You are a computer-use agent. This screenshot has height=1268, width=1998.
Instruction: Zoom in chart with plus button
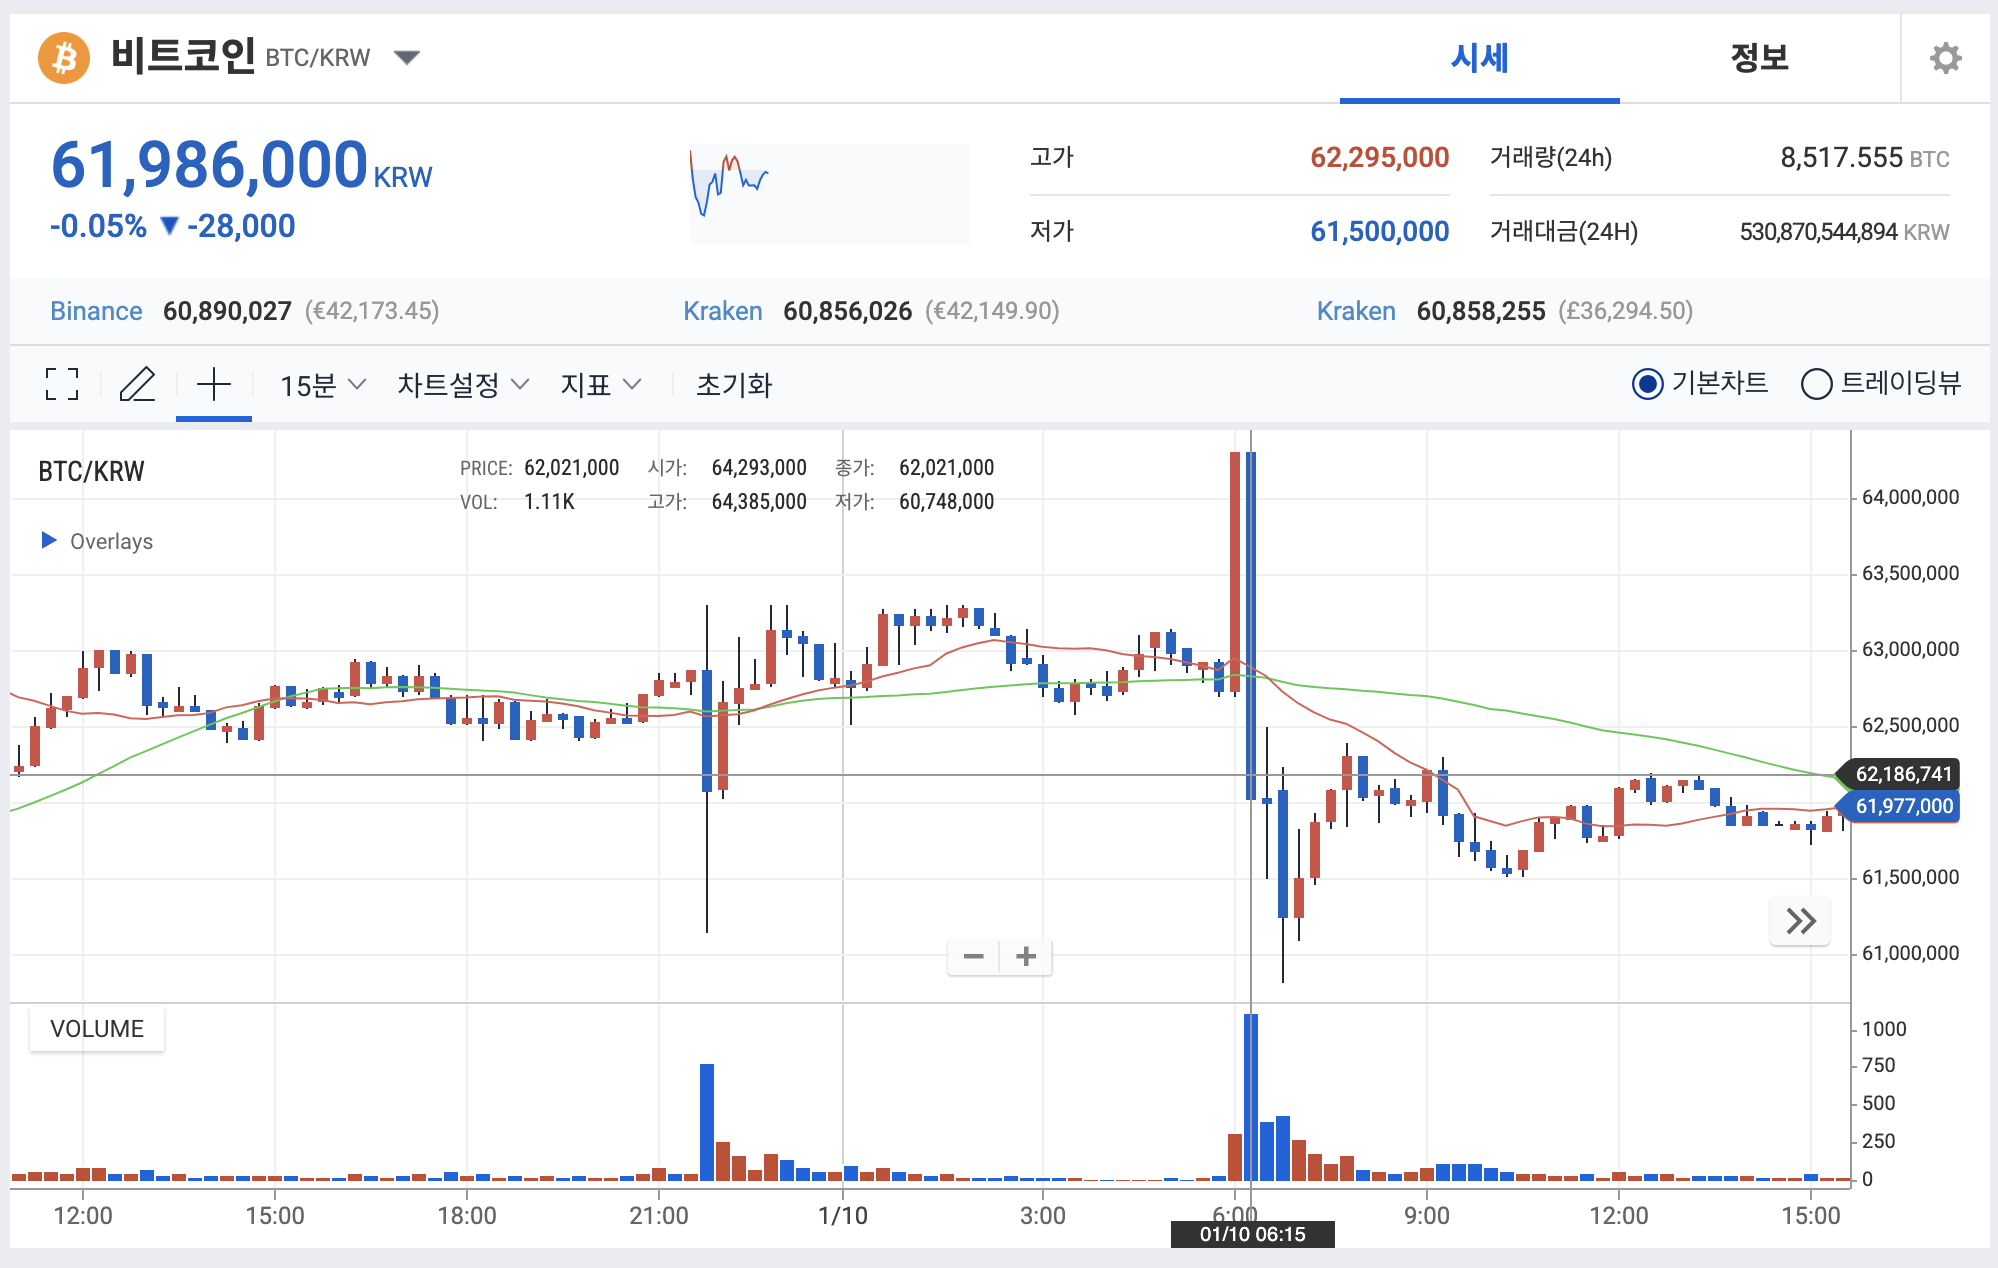1026,957
